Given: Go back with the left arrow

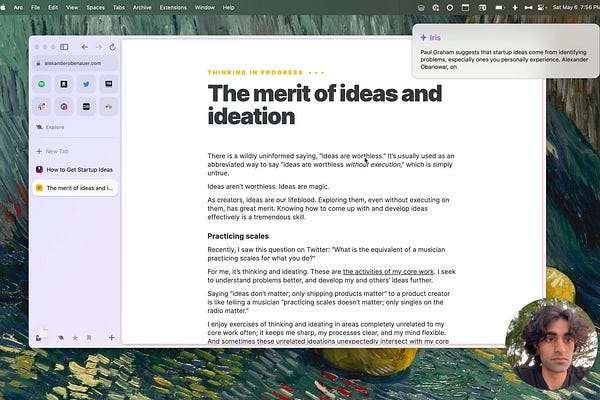Looking at the screenshot, I should pyautogui.click(x=85, y=47).
